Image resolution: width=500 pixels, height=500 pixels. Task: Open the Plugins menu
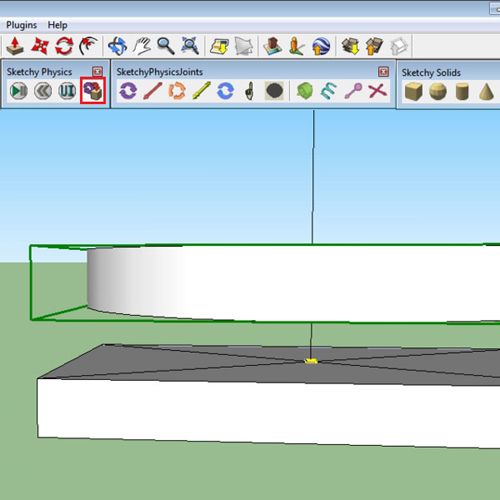[x=22, y=25]
